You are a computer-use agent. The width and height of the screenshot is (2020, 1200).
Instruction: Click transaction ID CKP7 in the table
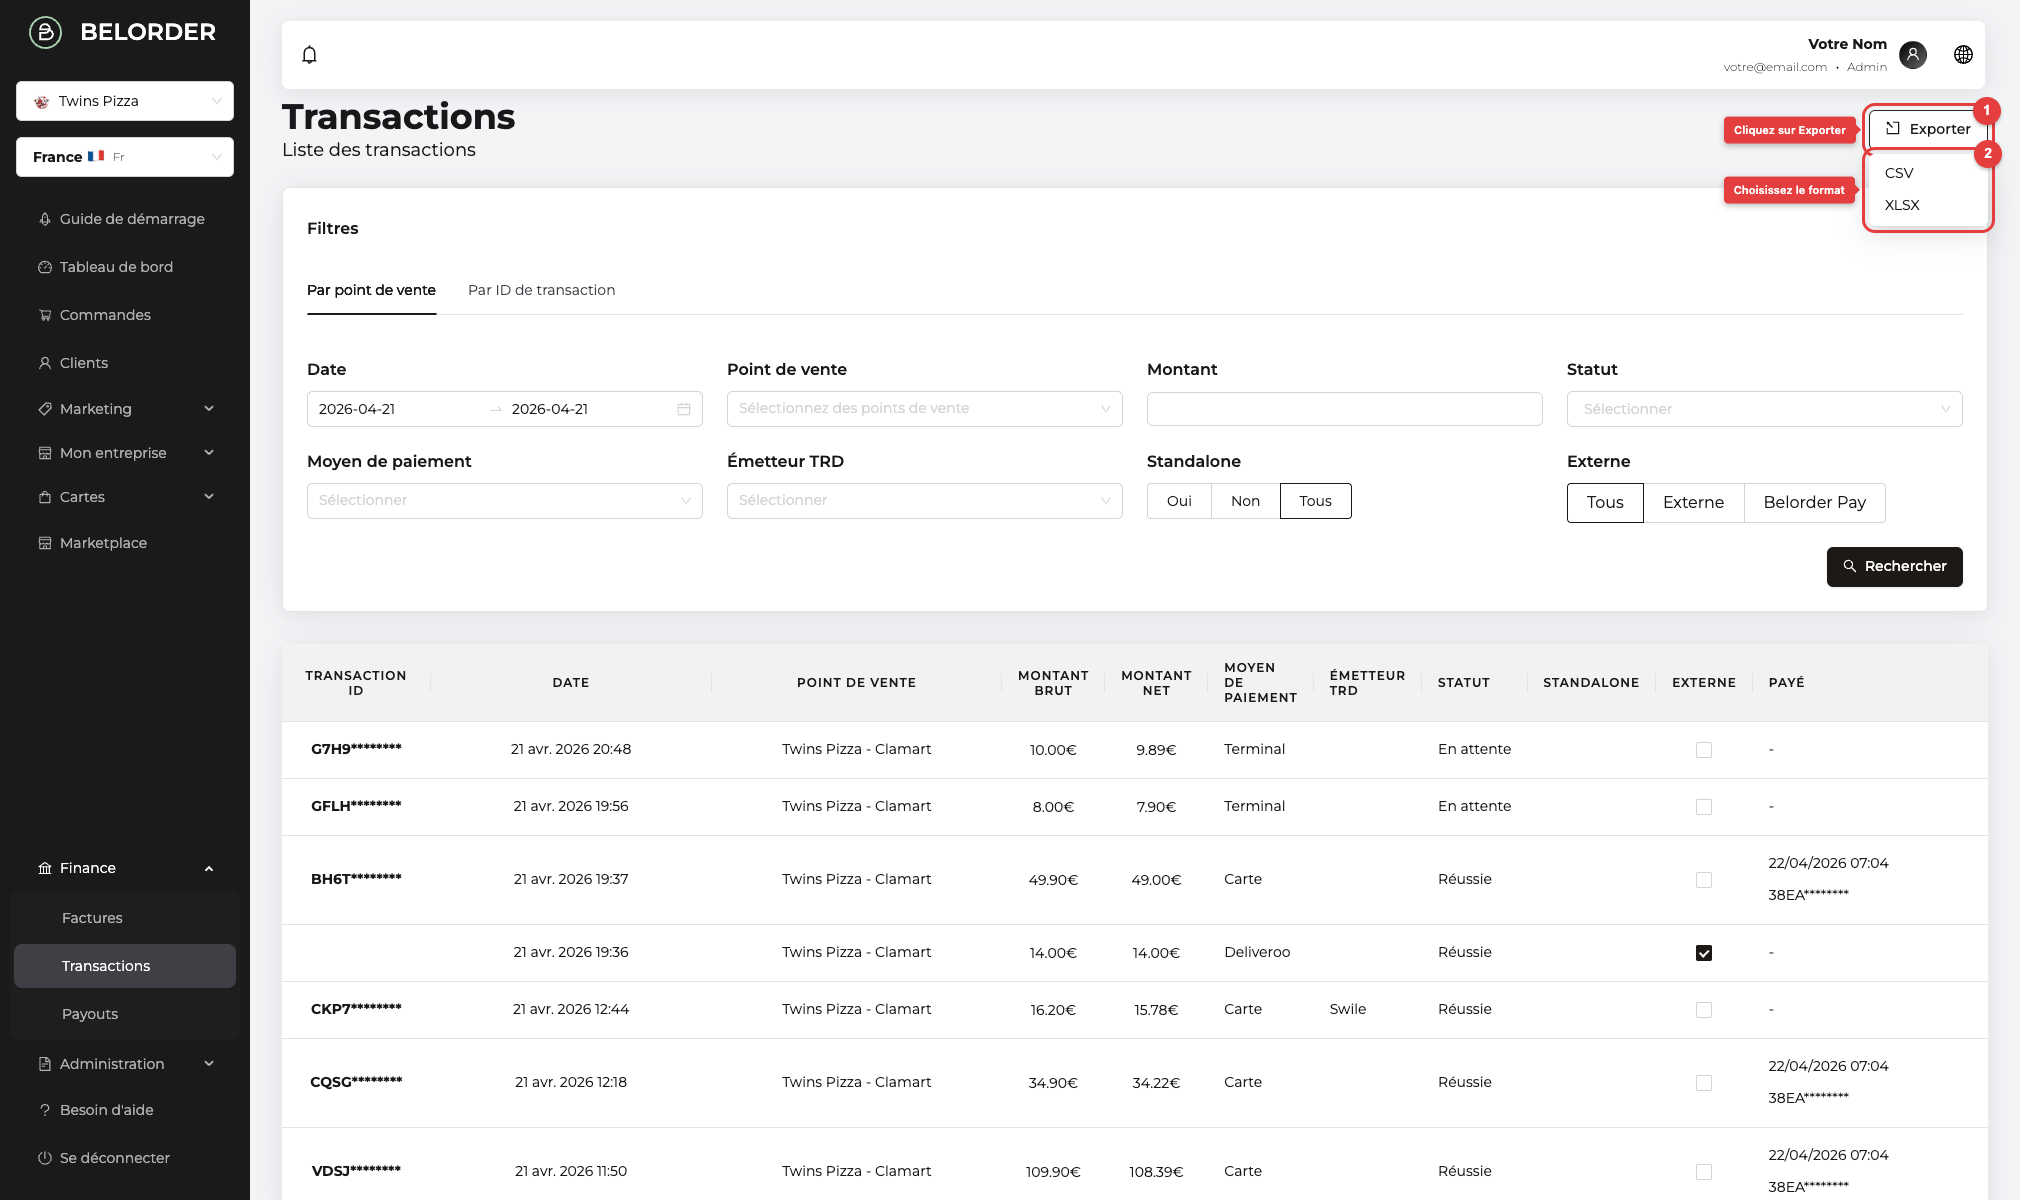(x=356, y=1009)
